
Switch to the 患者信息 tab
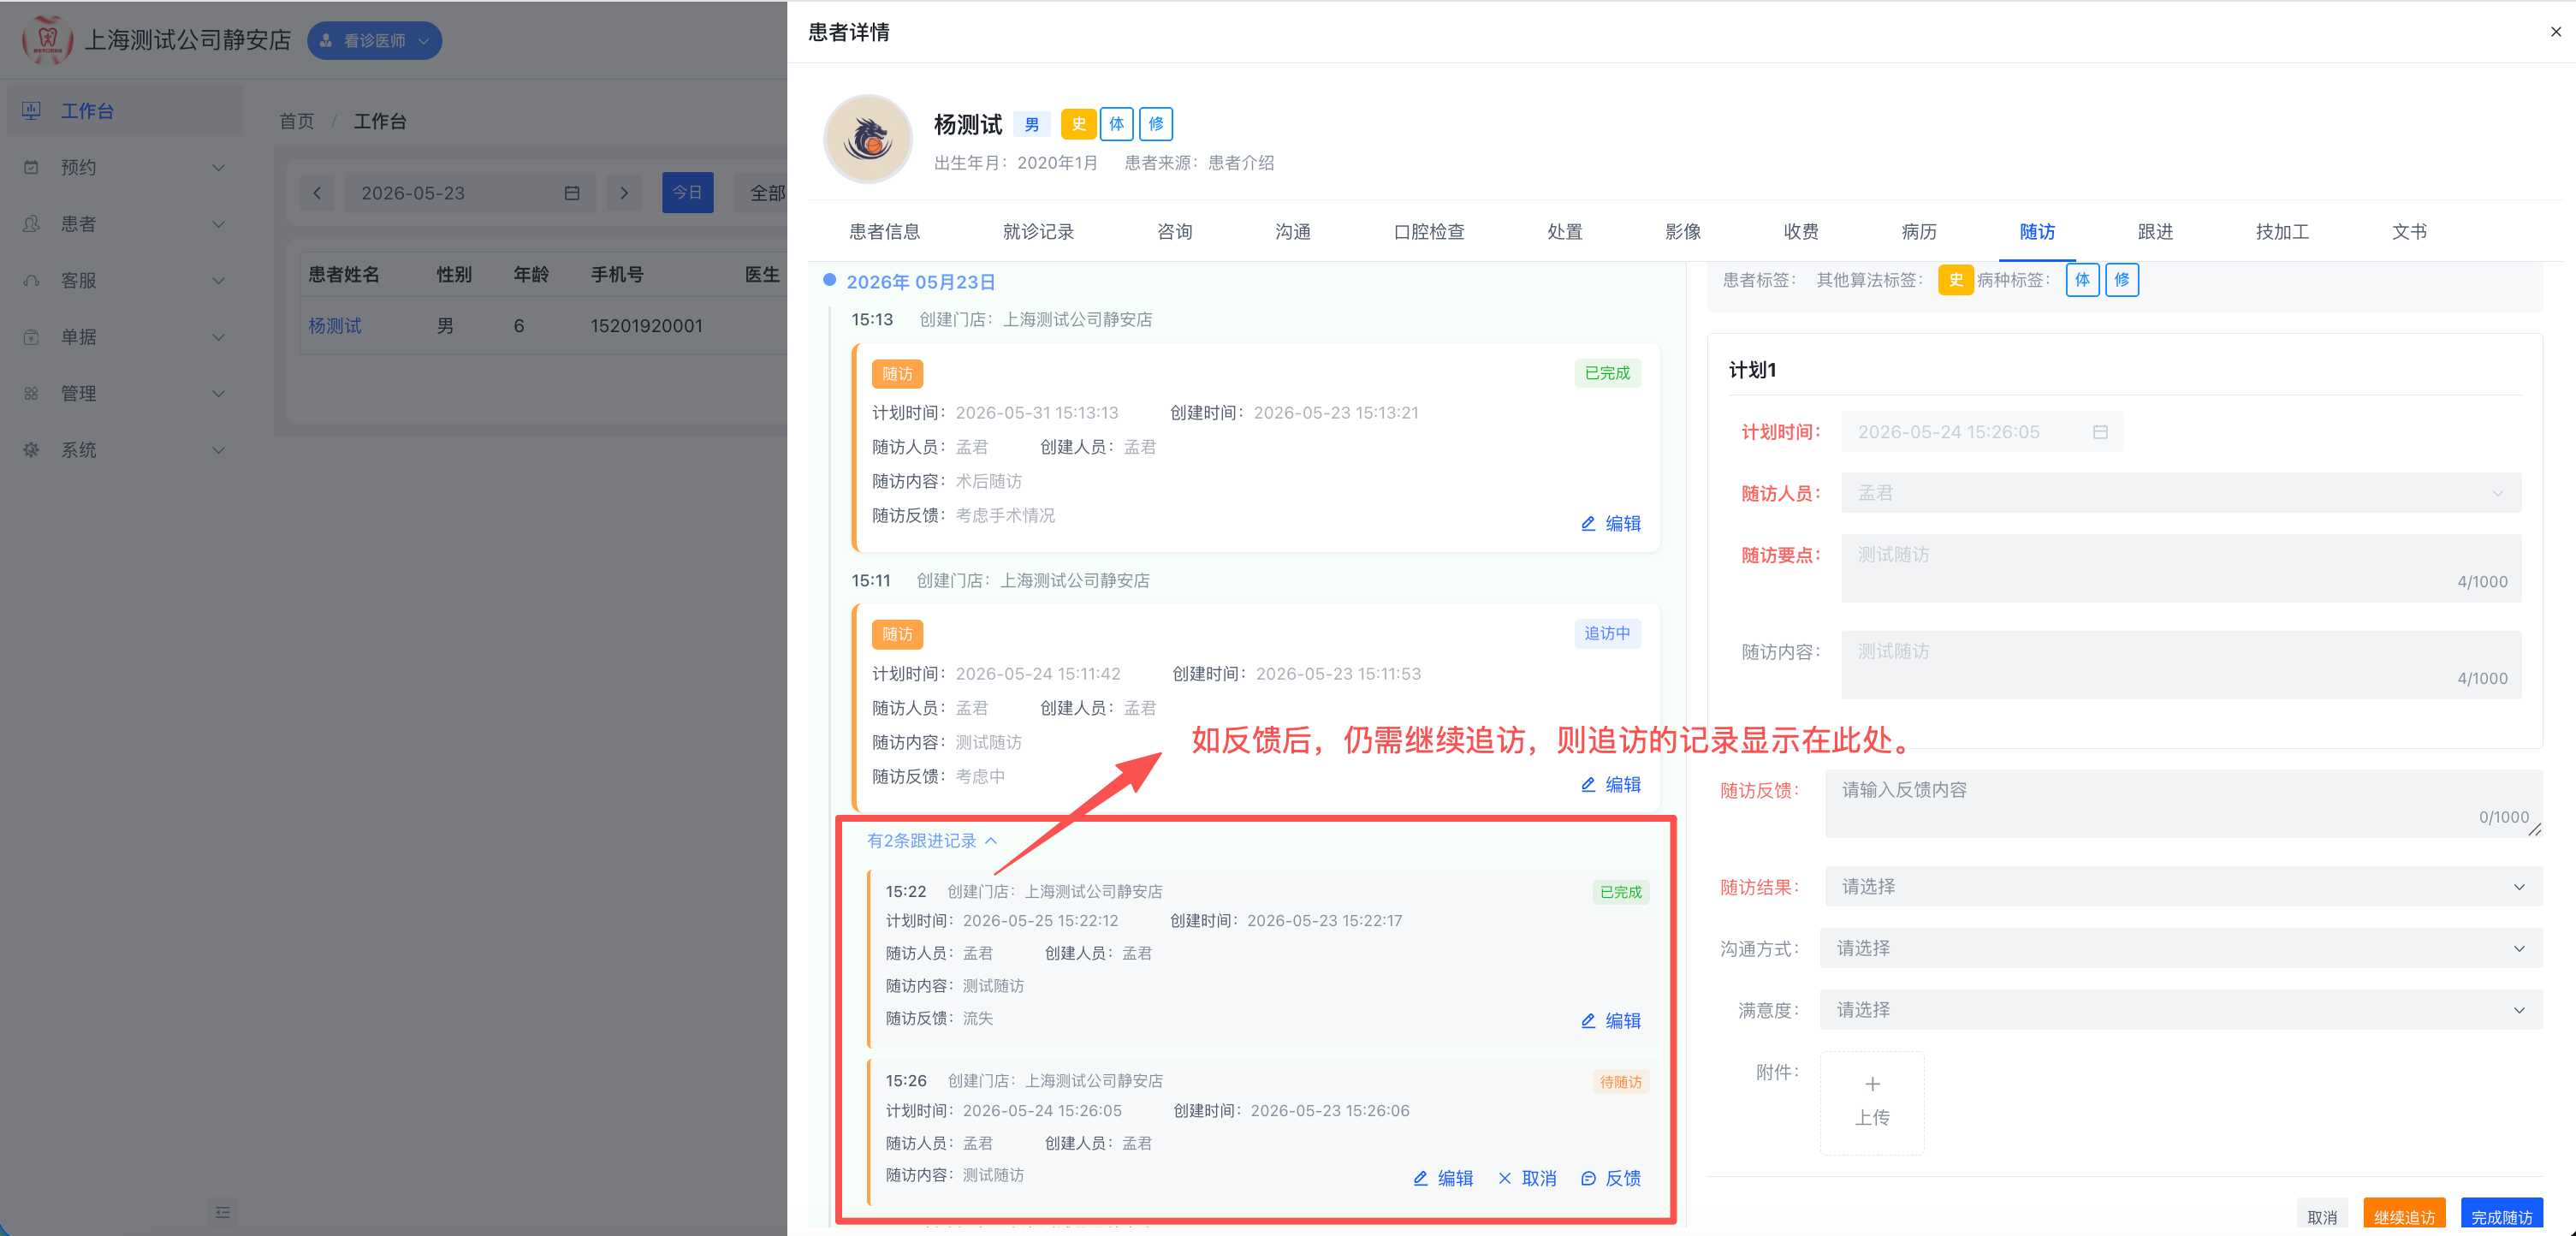(x=884, y=232)
